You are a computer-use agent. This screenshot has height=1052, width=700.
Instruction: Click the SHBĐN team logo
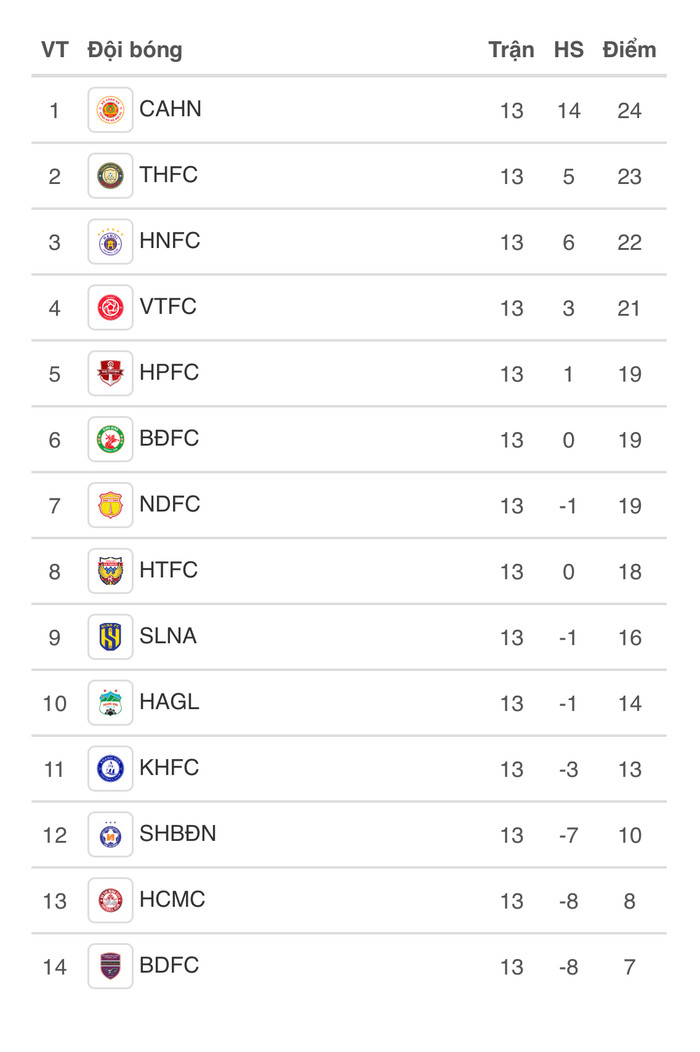(x=110, y=835)
